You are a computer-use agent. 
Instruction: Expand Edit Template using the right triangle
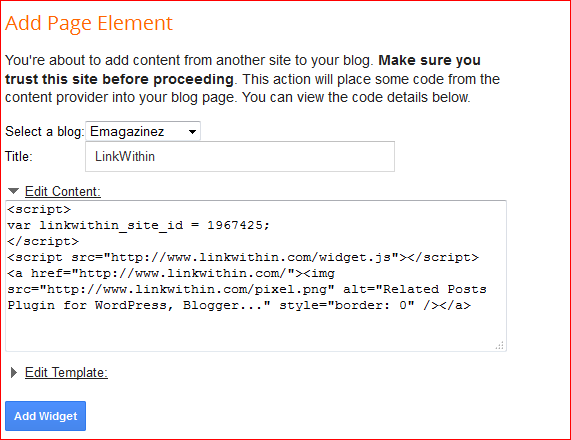[x=14, y=372]
